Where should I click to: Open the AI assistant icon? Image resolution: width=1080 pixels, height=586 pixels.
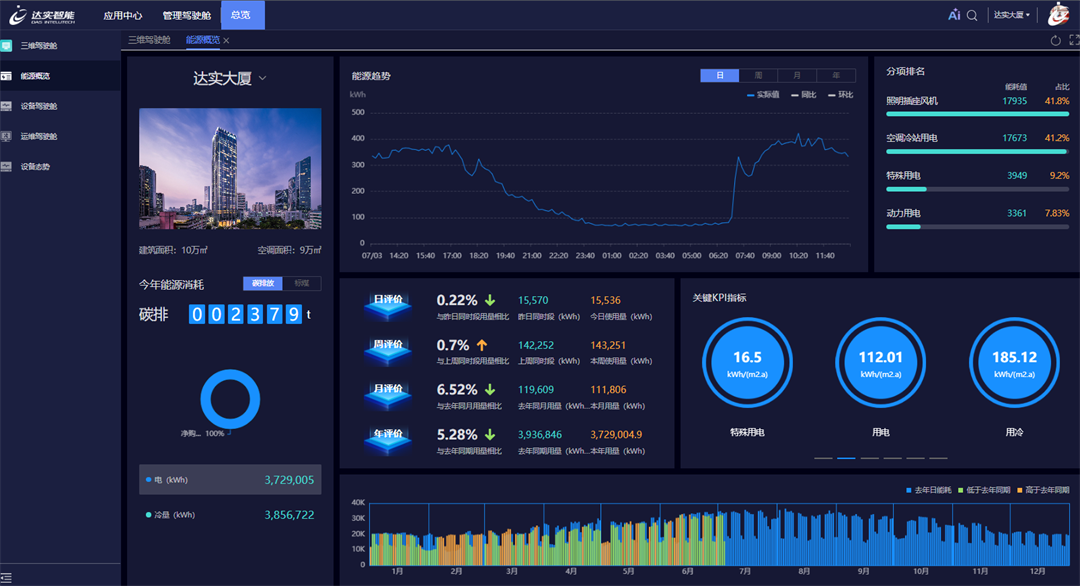tap(954, 15)
